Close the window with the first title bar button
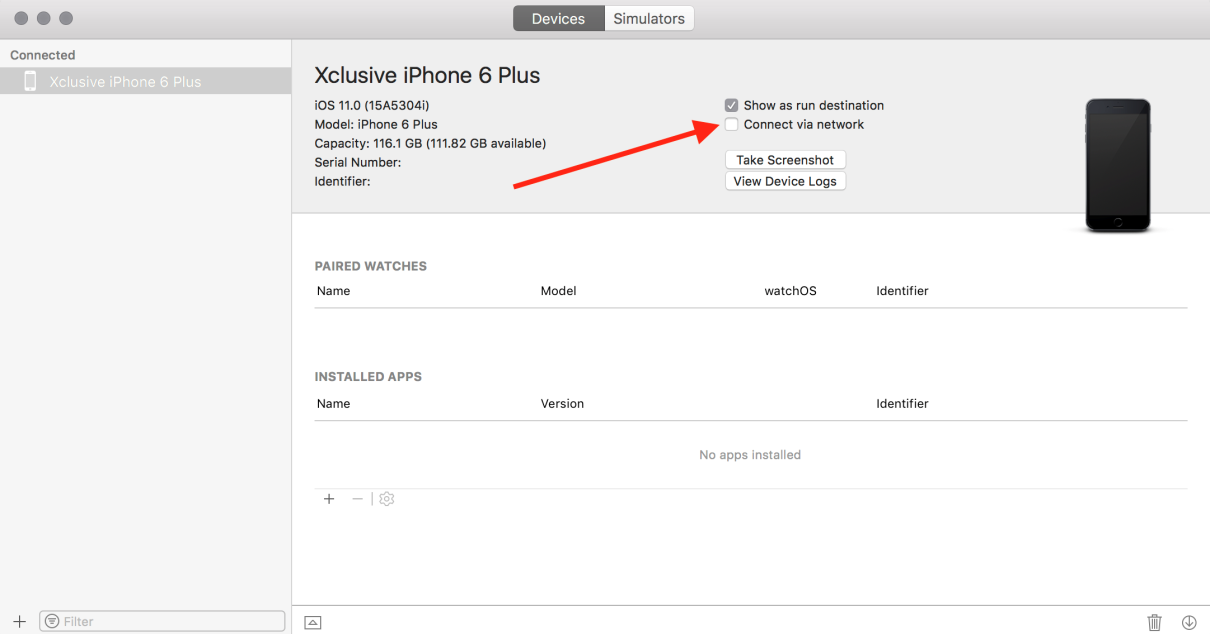 [21, 18]
